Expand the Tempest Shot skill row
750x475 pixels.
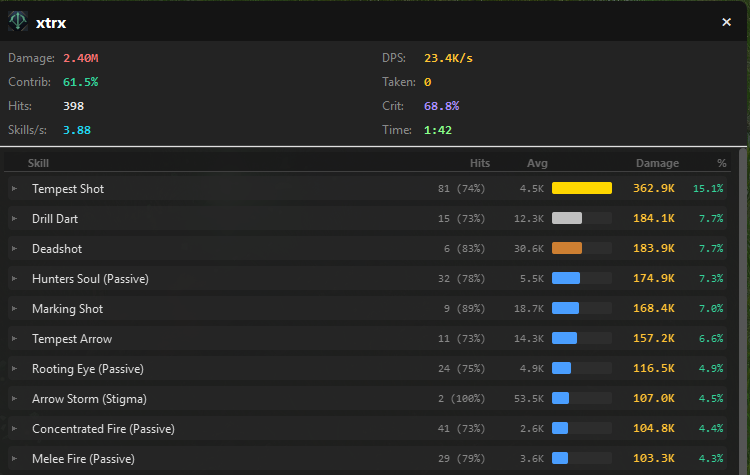point(14,188)
